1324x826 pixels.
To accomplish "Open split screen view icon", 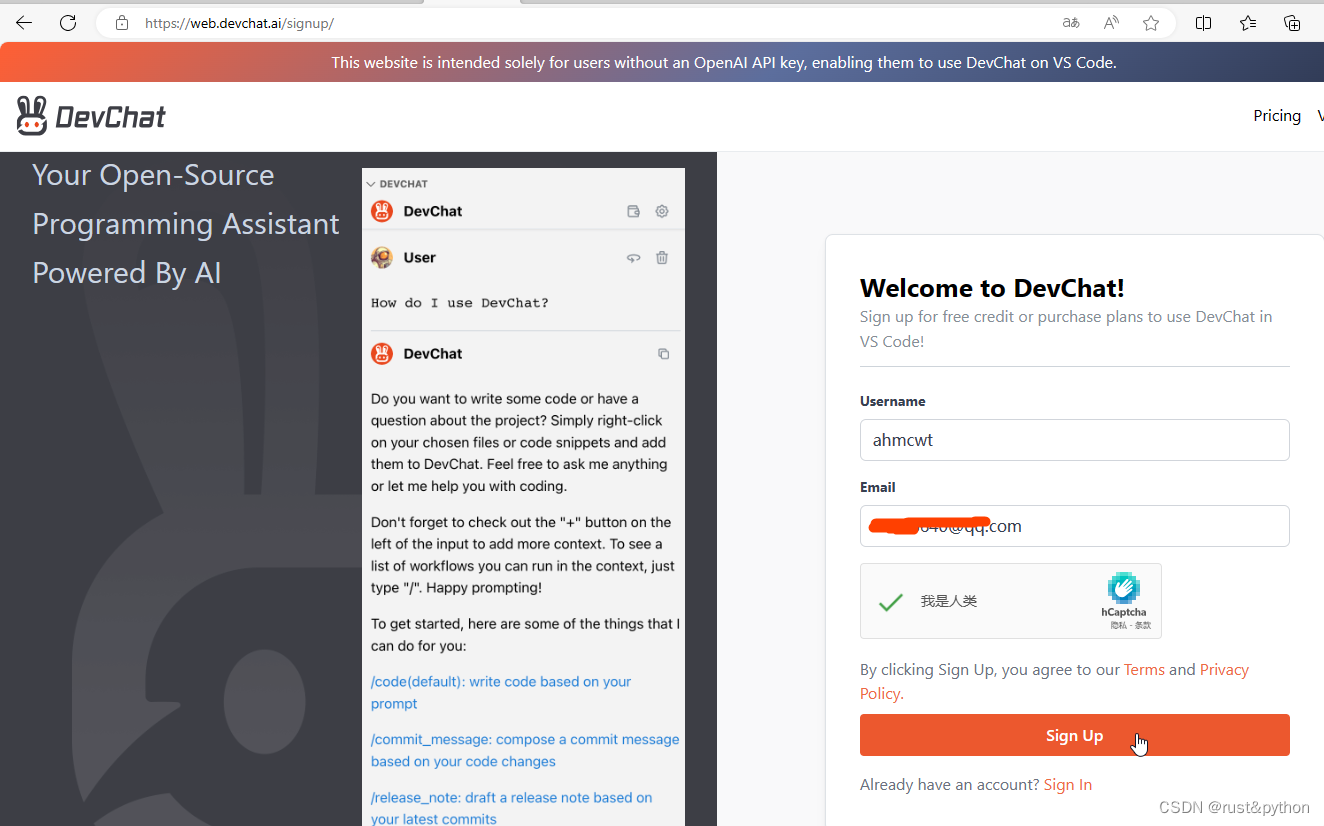I will [x=1204, y=23].
